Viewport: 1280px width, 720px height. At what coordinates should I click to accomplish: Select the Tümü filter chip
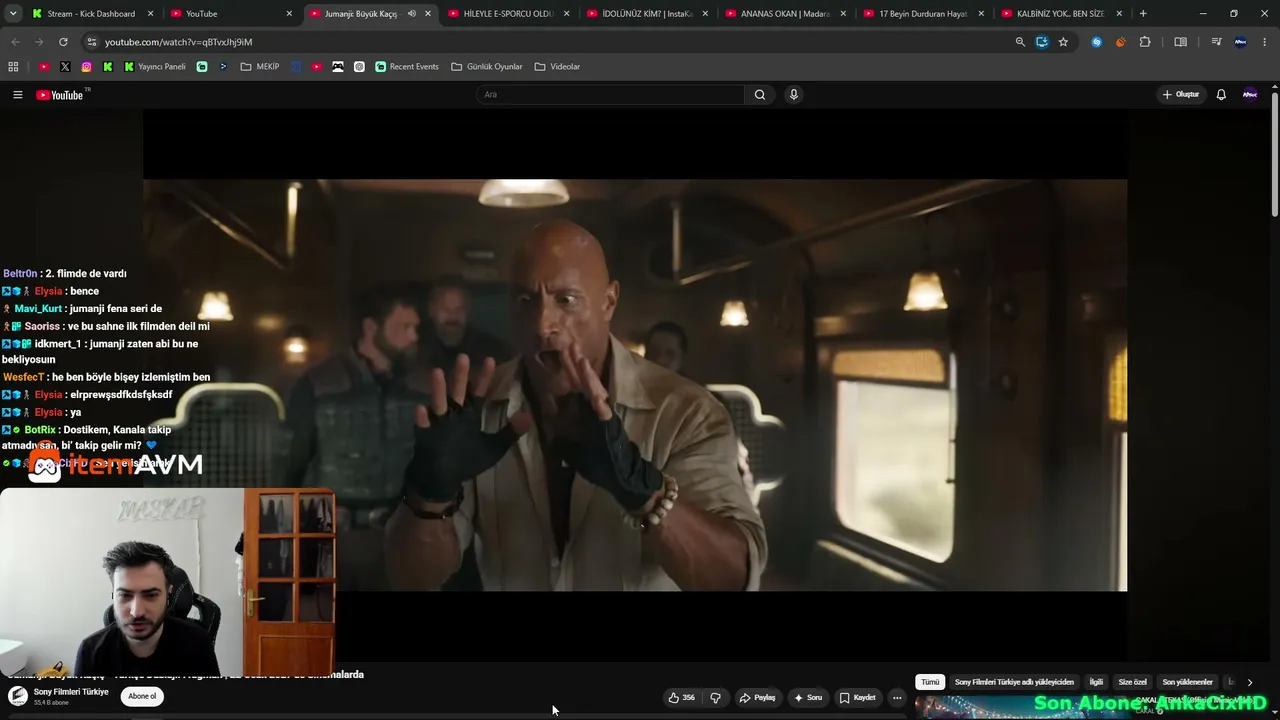(930, 682)
